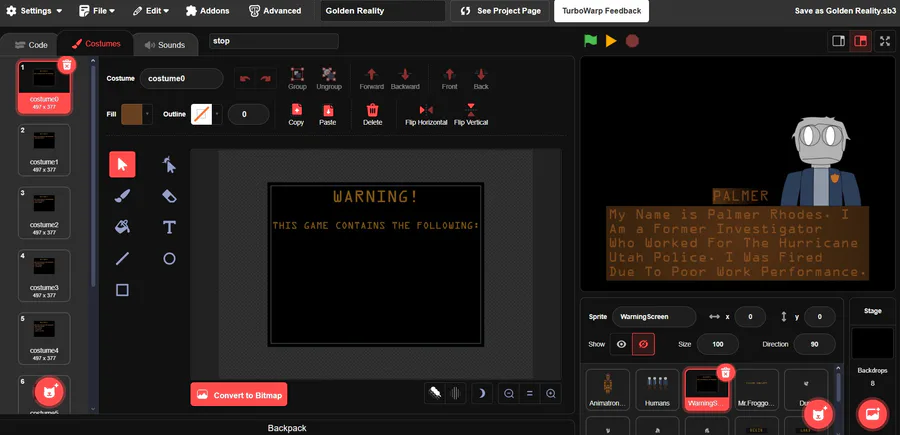
Task: Open the Edit menu
Action: coord(150,10)
